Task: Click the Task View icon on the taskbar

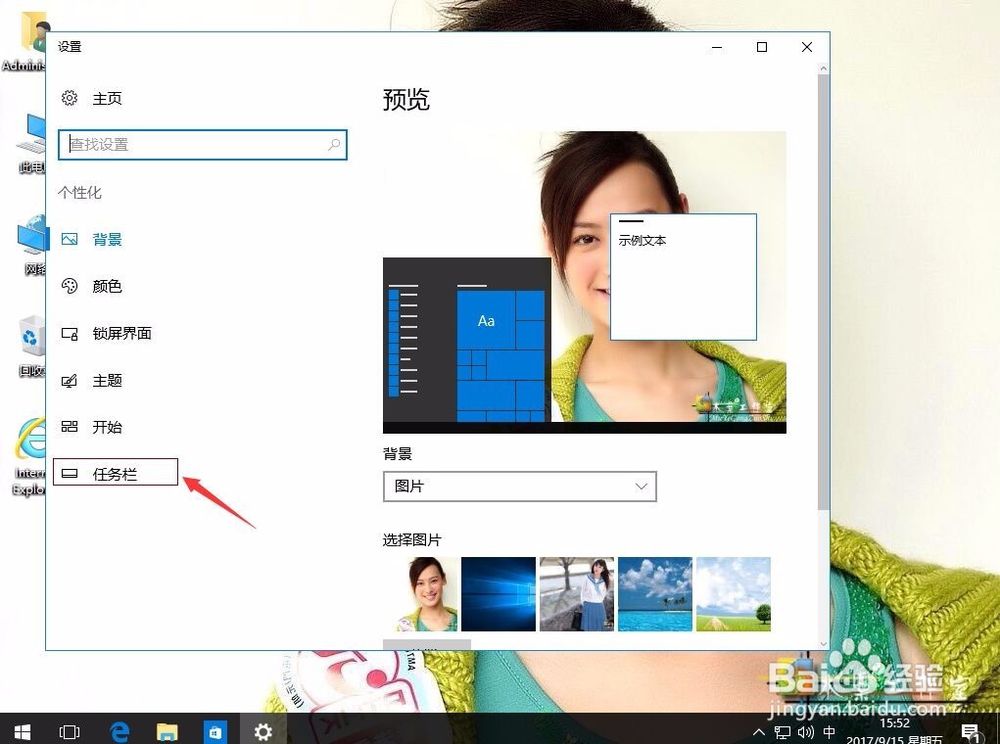Action: tap(69, 731)
